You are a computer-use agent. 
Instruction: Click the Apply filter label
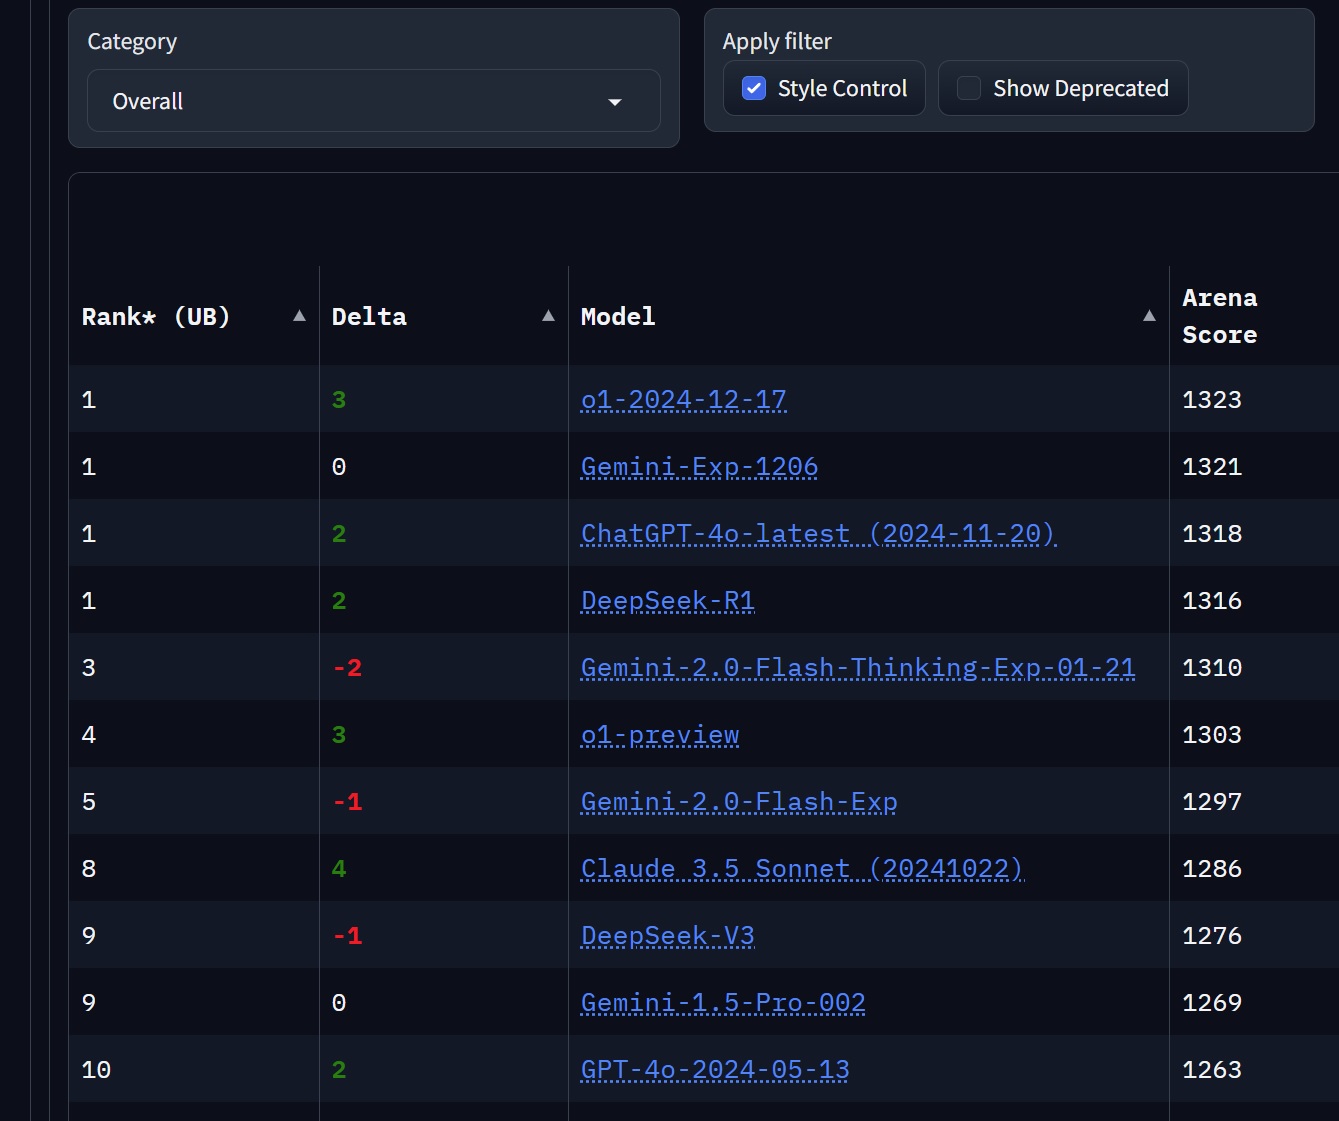click(x=777, y=42)
